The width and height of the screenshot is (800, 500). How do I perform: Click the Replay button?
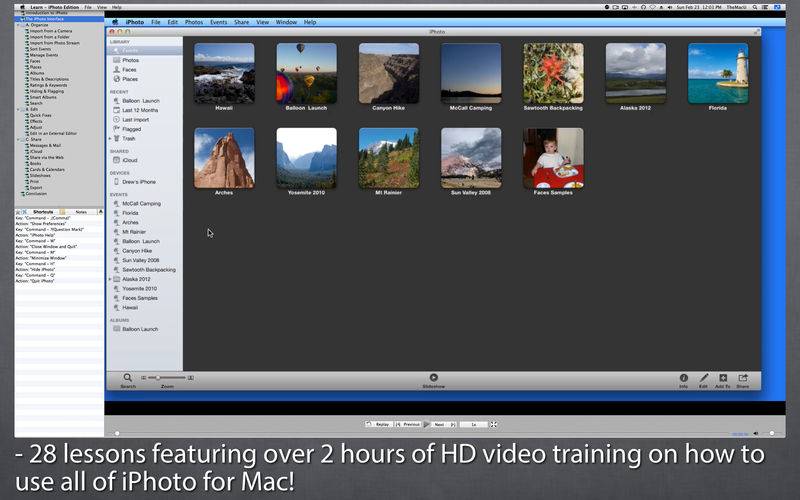379,424
